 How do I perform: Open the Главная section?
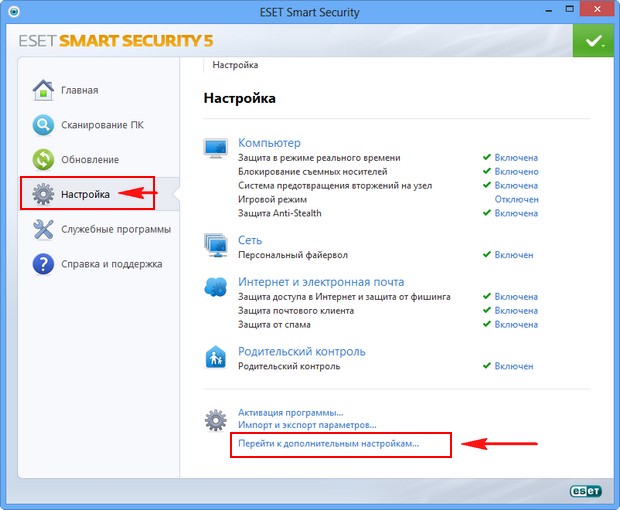79,90
